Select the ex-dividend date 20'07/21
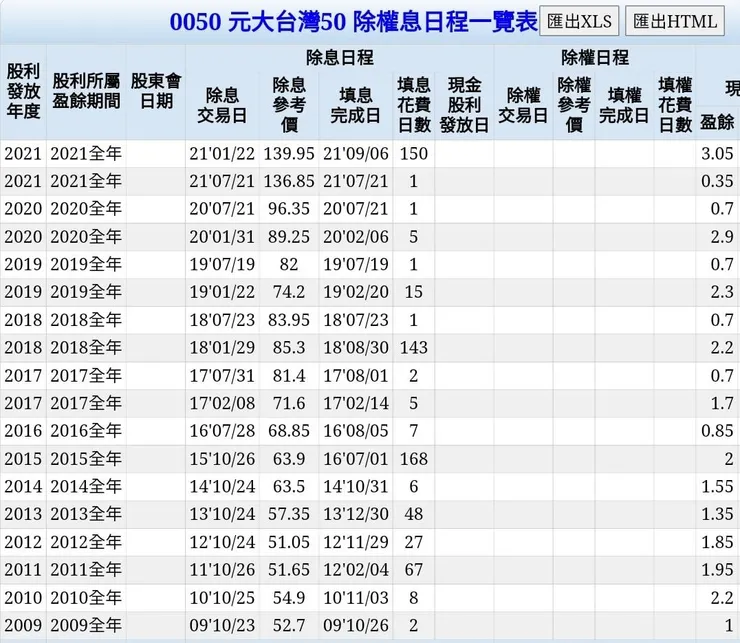The height and width of the screenshot is (643, 740). point(222,209)
